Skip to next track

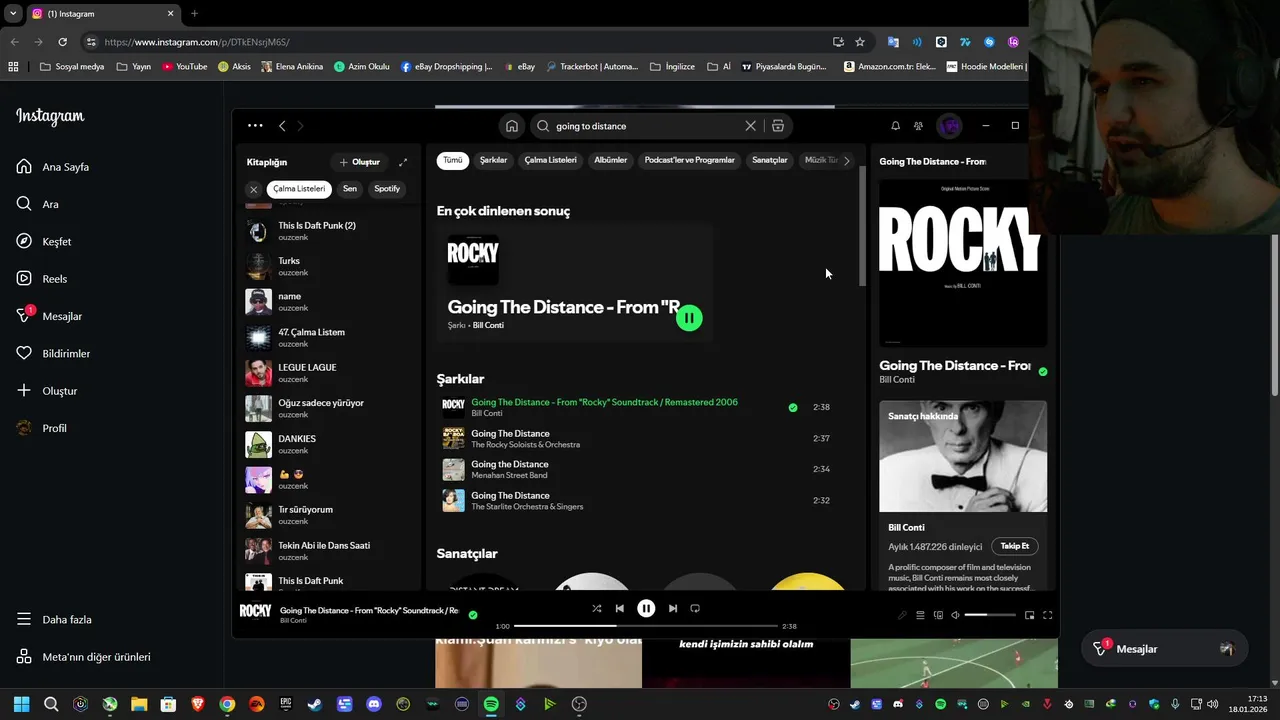coord(673,608)
